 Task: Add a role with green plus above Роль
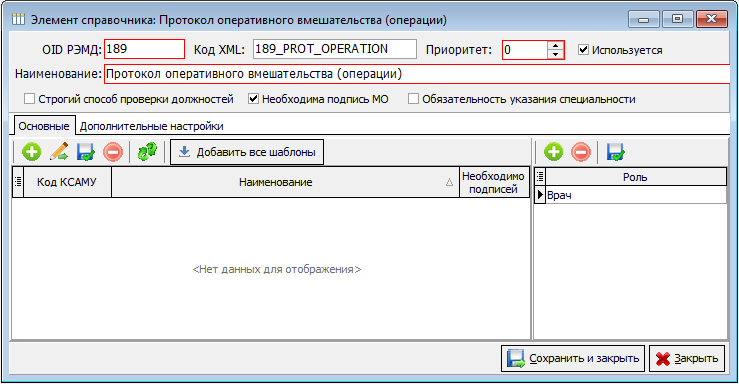tap(553, 152)
